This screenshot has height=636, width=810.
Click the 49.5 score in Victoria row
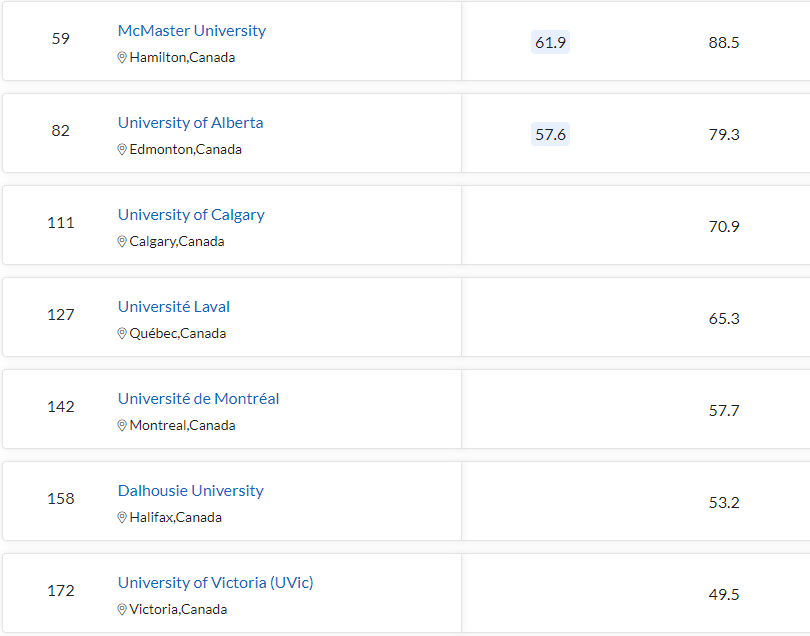[724, 594]
